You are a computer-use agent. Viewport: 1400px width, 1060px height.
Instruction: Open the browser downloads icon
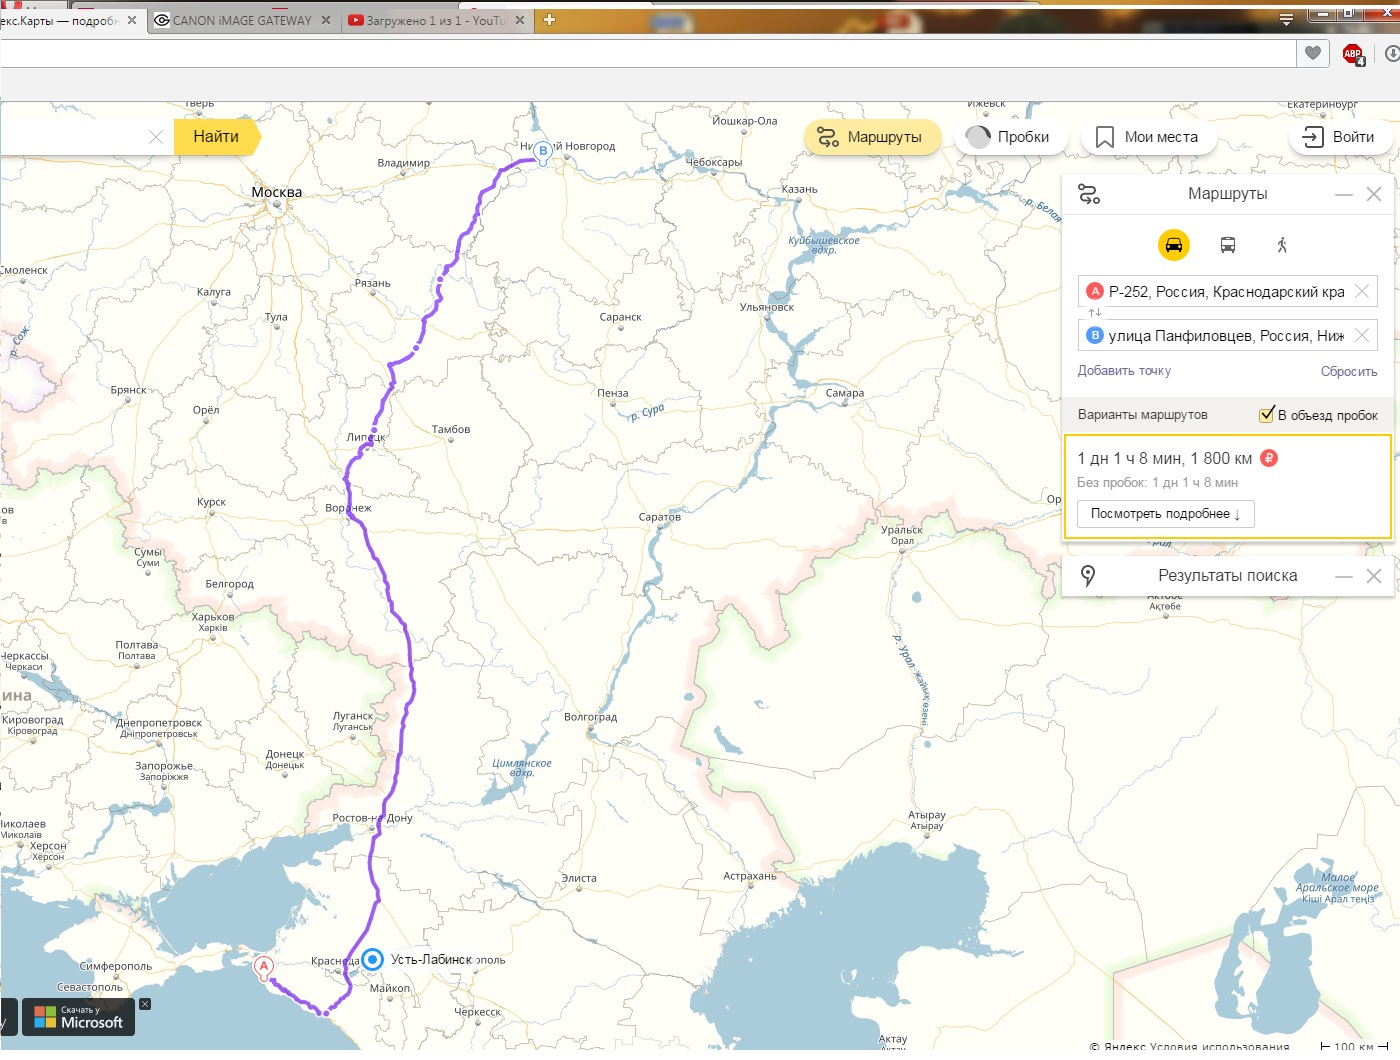(x=1391, y=54)
